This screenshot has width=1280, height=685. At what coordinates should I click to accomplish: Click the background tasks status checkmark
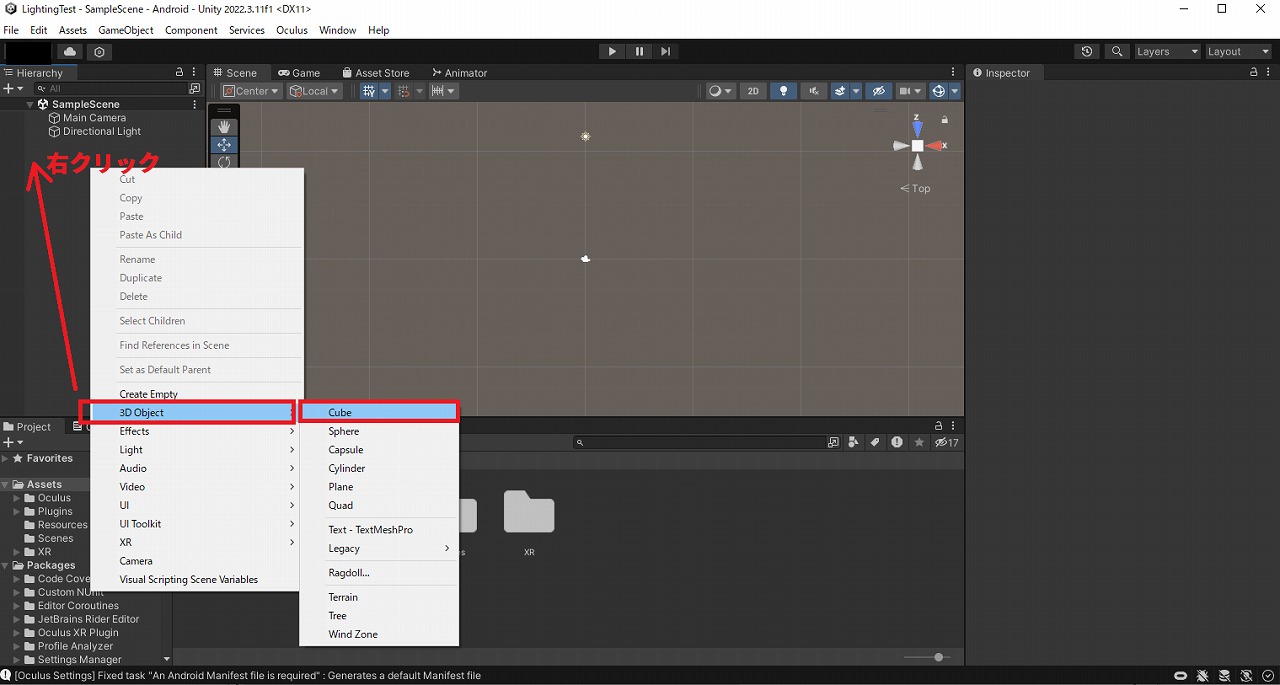(x=1268, y=676)
